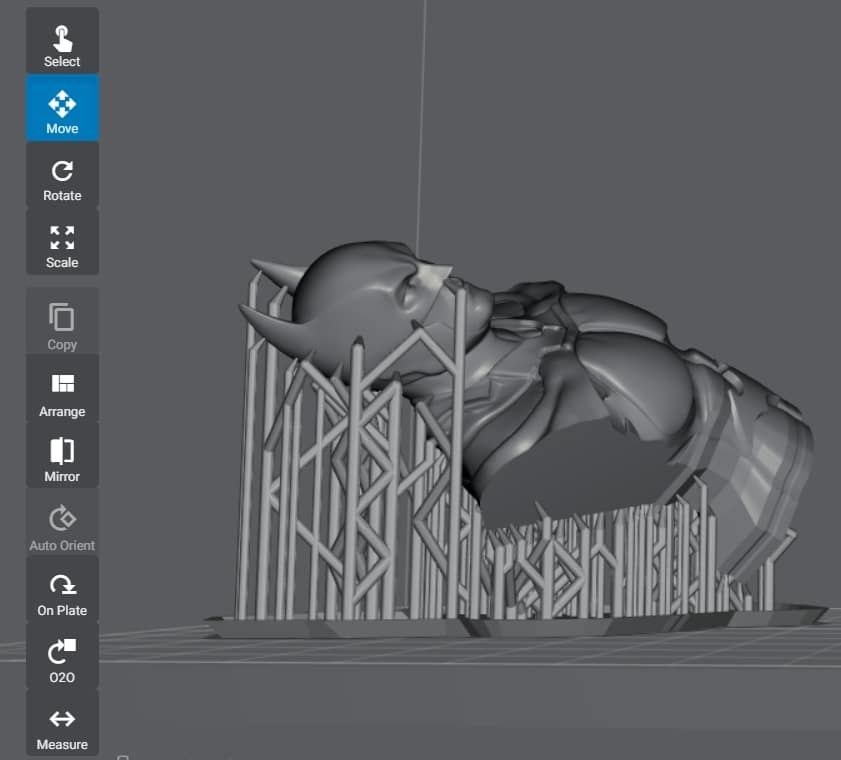Click the Arrange grid icon

(61, 381)
